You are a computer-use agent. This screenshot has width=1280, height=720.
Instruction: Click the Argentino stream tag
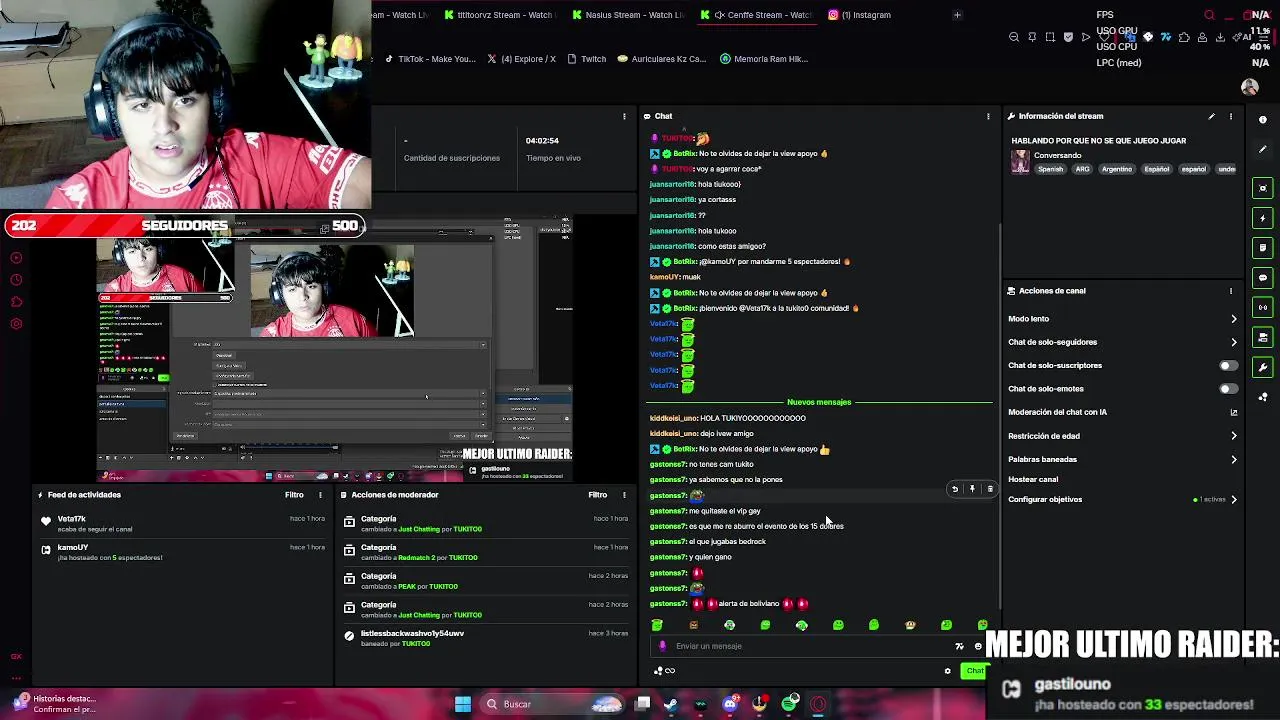pos(1116,169)
